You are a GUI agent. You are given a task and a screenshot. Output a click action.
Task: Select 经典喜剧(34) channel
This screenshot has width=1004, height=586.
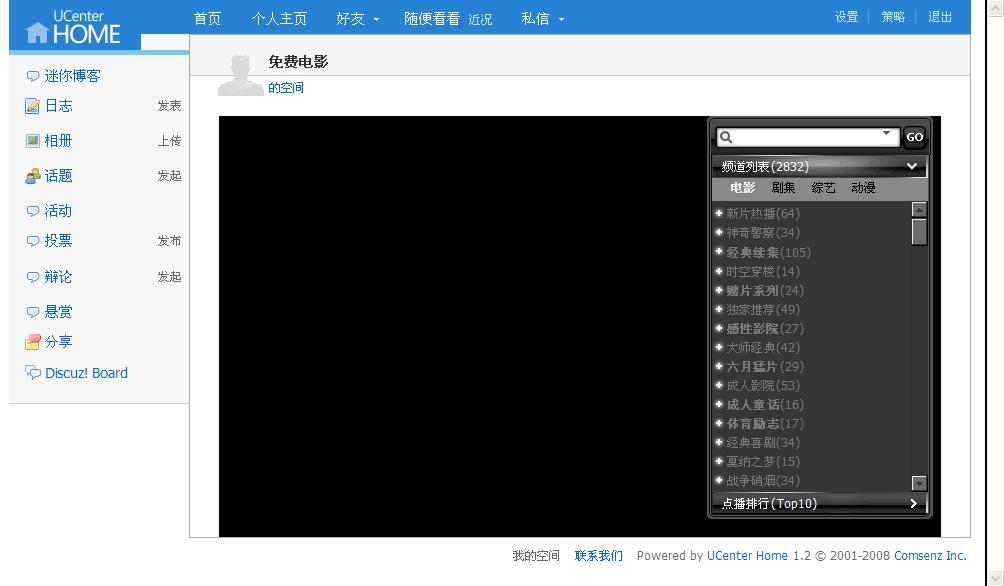pos(763,443)
